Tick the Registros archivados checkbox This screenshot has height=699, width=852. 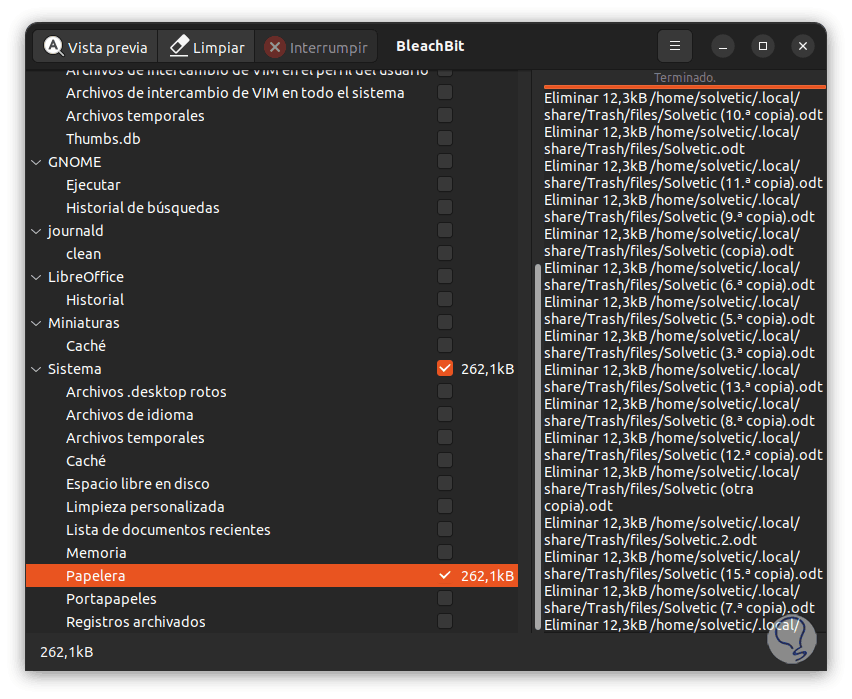tap(444, 621)
